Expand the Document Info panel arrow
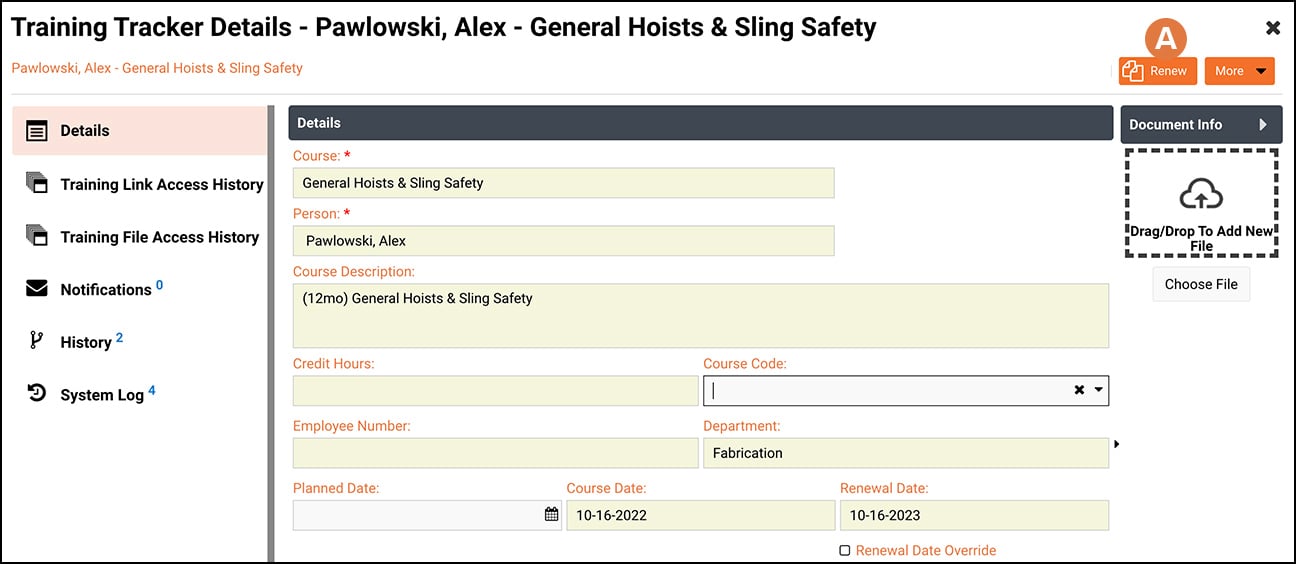 (x=1263, y=125)
